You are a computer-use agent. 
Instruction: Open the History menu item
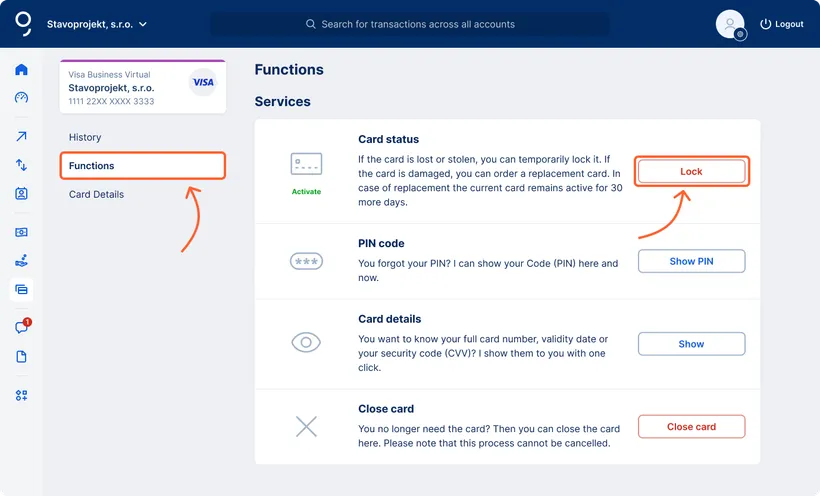[x=85, y=137]
